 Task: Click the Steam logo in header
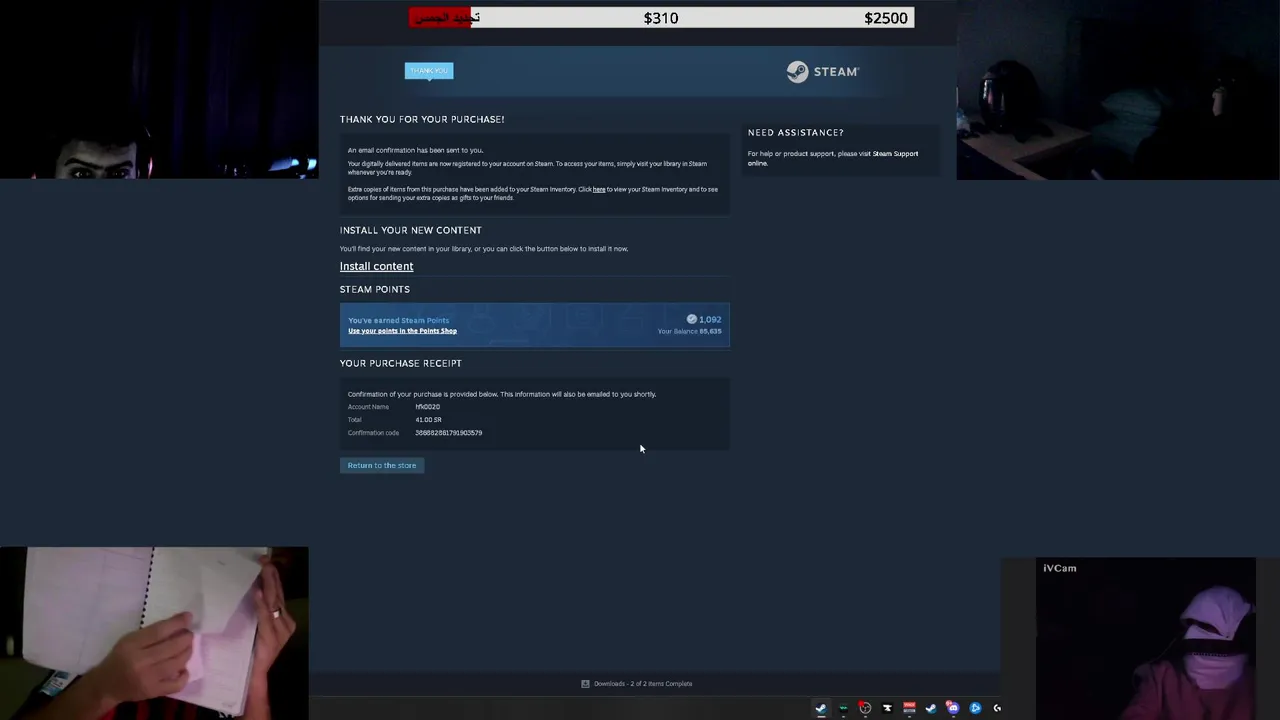(822, 72)
